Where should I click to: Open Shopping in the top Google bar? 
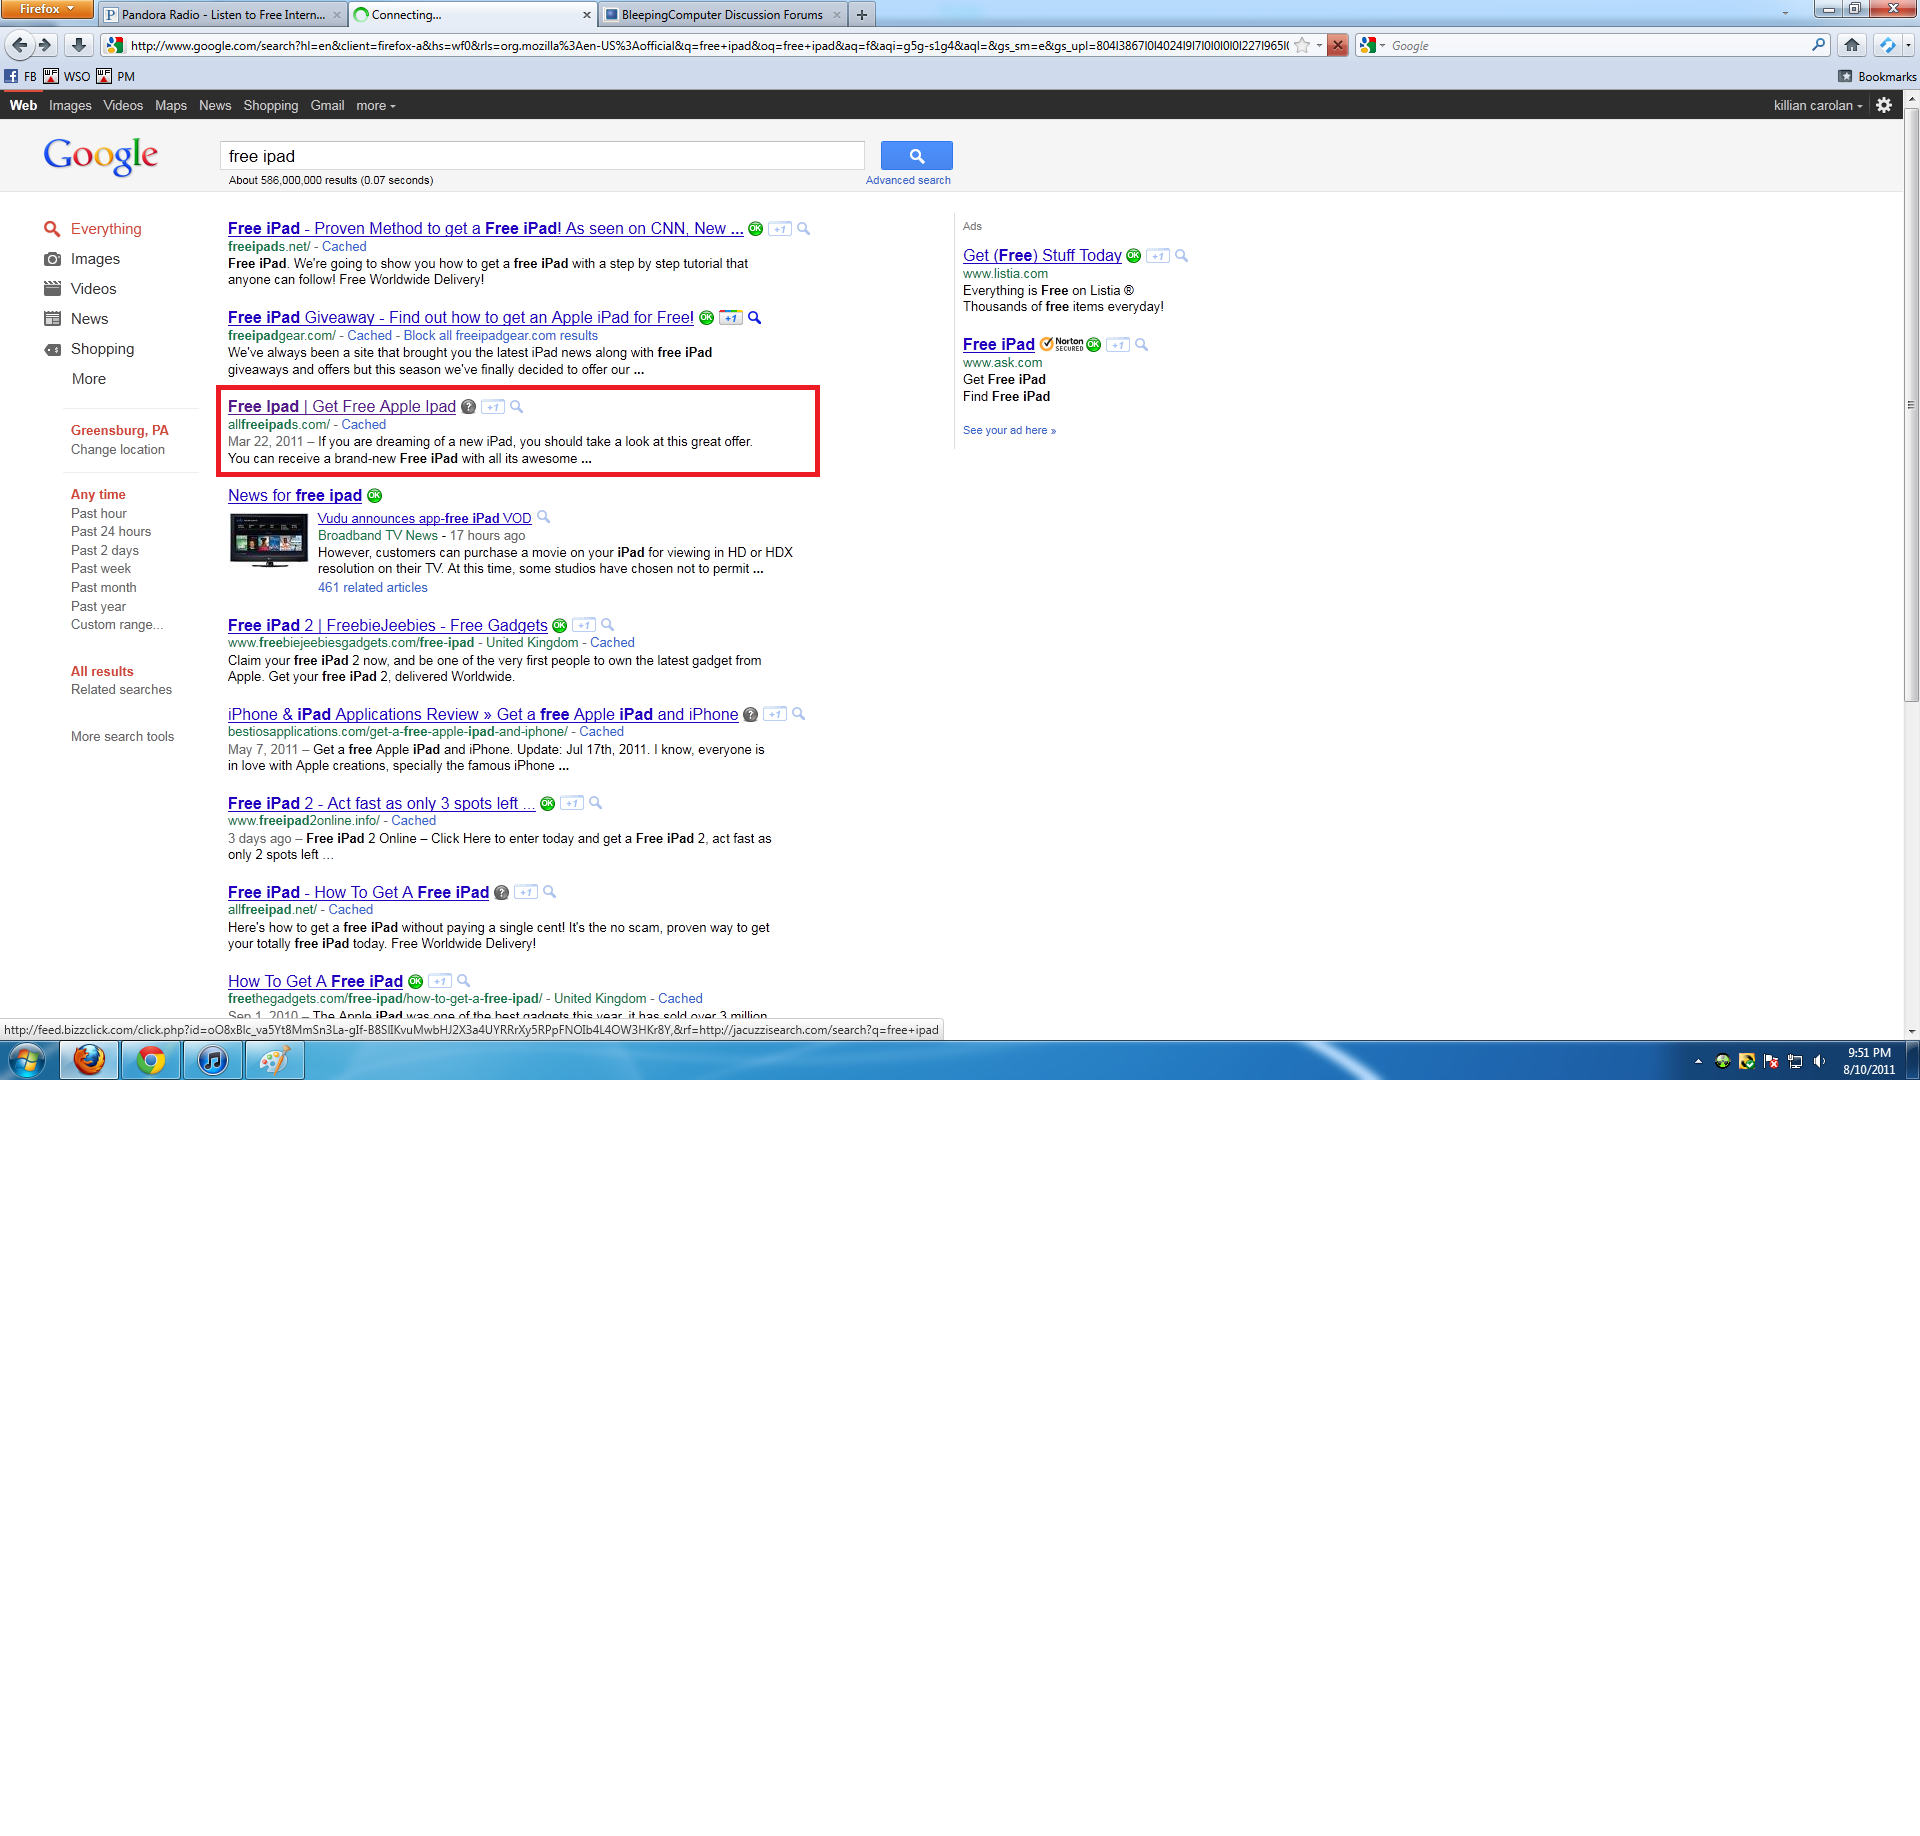click(271, 105)
